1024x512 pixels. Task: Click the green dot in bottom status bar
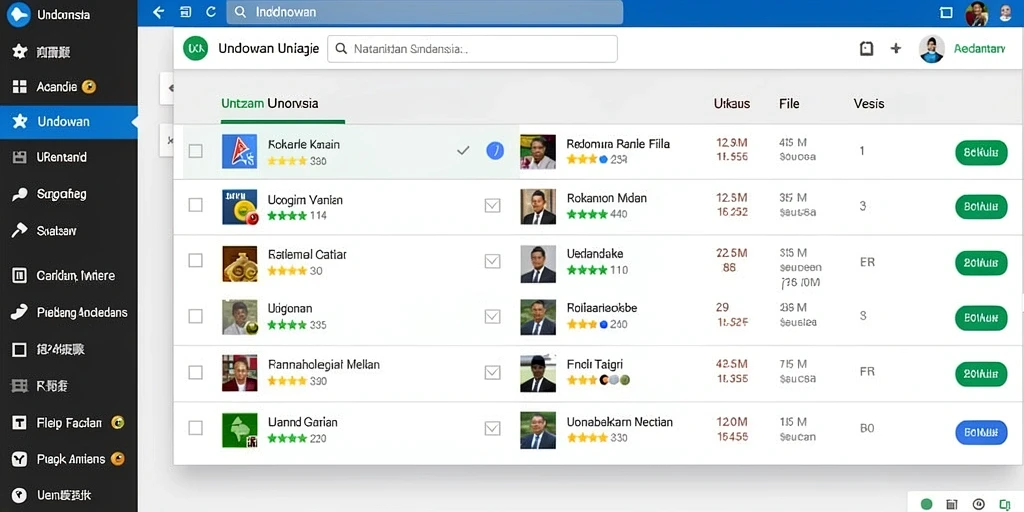click(926, 504)
